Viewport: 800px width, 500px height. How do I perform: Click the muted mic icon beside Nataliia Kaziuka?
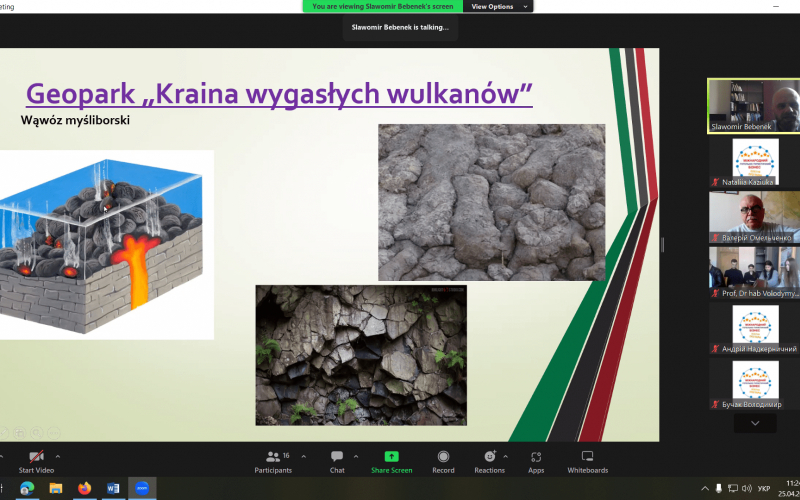coord(716,182)
